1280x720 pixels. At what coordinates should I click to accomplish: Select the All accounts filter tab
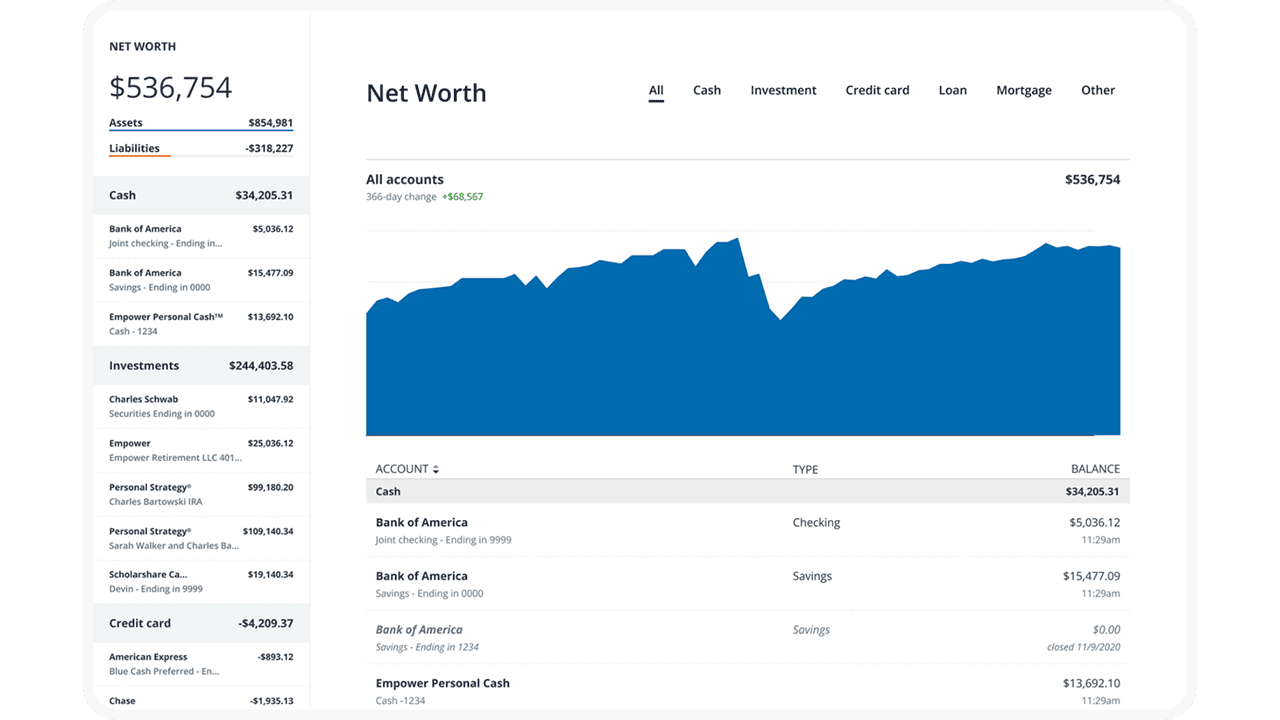click(656, 90)
